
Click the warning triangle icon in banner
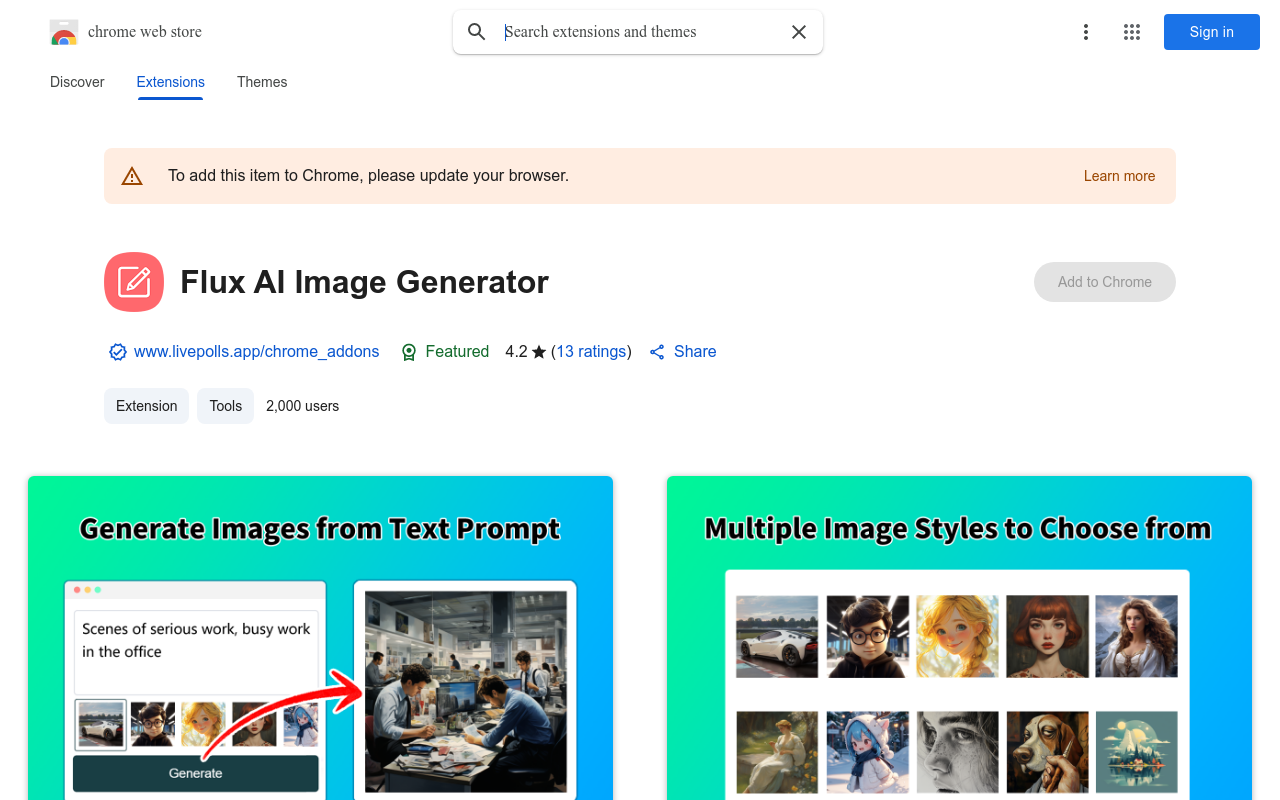pos(132,176)
